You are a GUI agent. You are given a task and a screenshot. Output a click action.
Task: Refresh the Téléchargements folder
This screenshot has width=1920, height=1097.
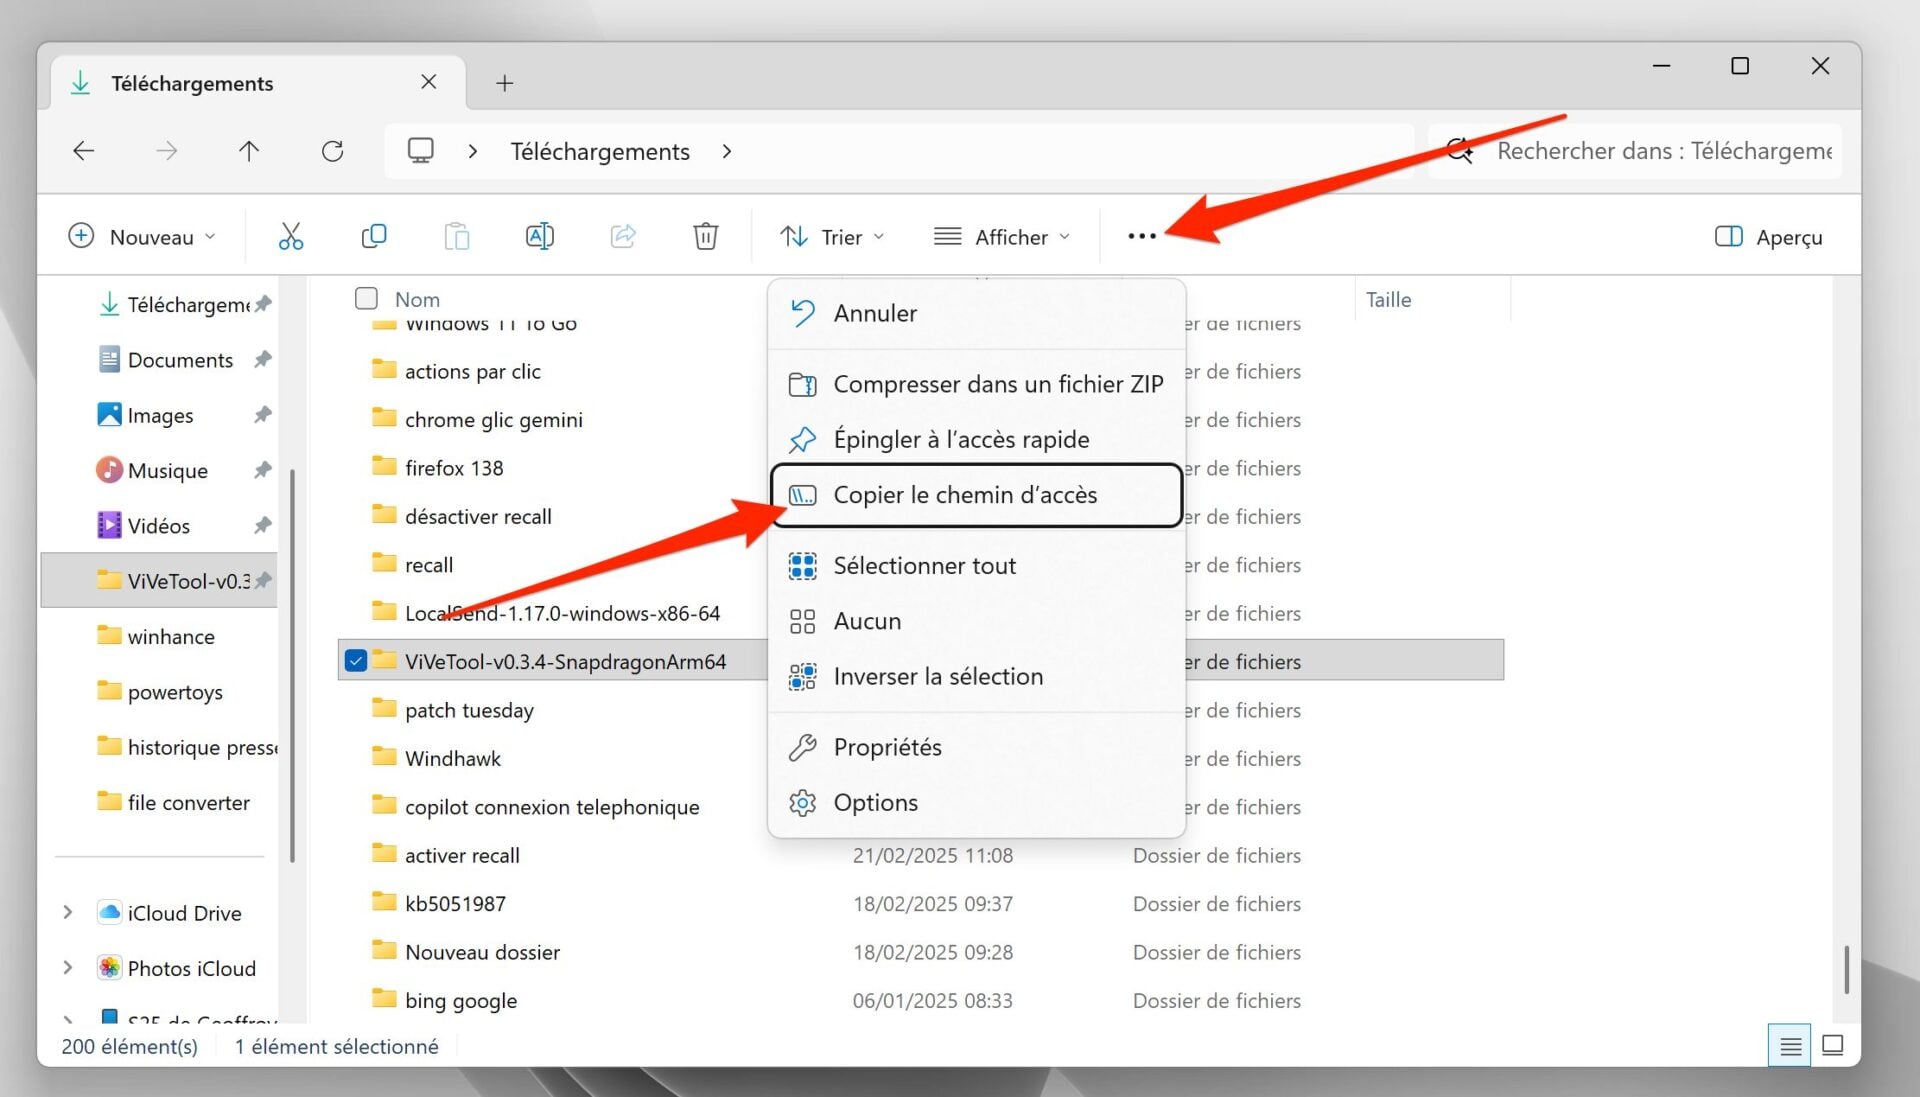(x=333, y=151)
